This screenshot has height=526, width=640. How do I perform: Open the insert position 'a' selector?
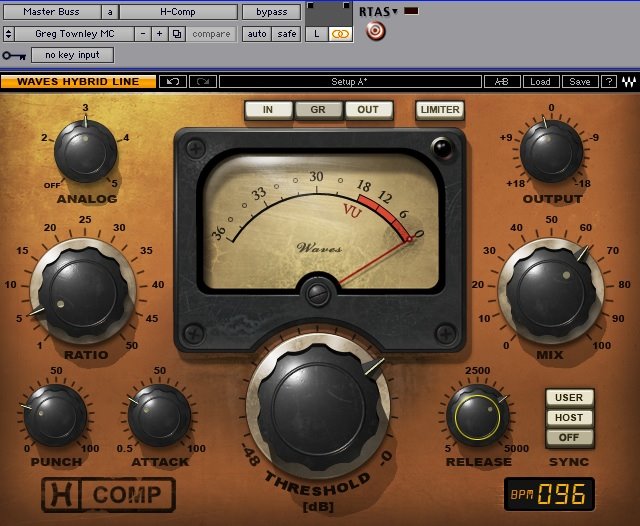[110, 12]
